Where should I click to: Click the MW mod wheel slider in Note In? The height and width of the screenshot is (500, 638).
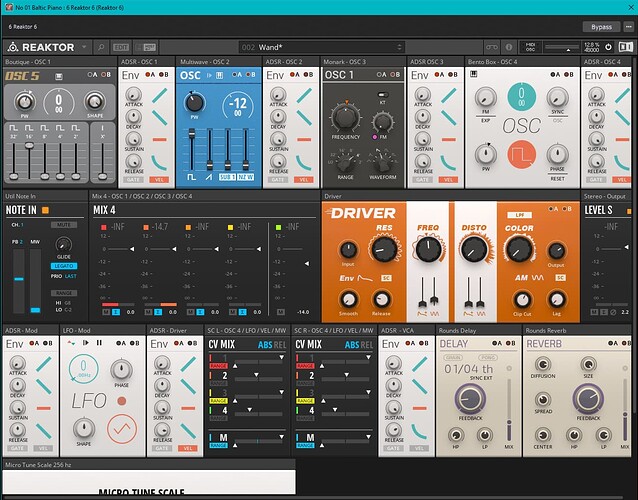35,281
